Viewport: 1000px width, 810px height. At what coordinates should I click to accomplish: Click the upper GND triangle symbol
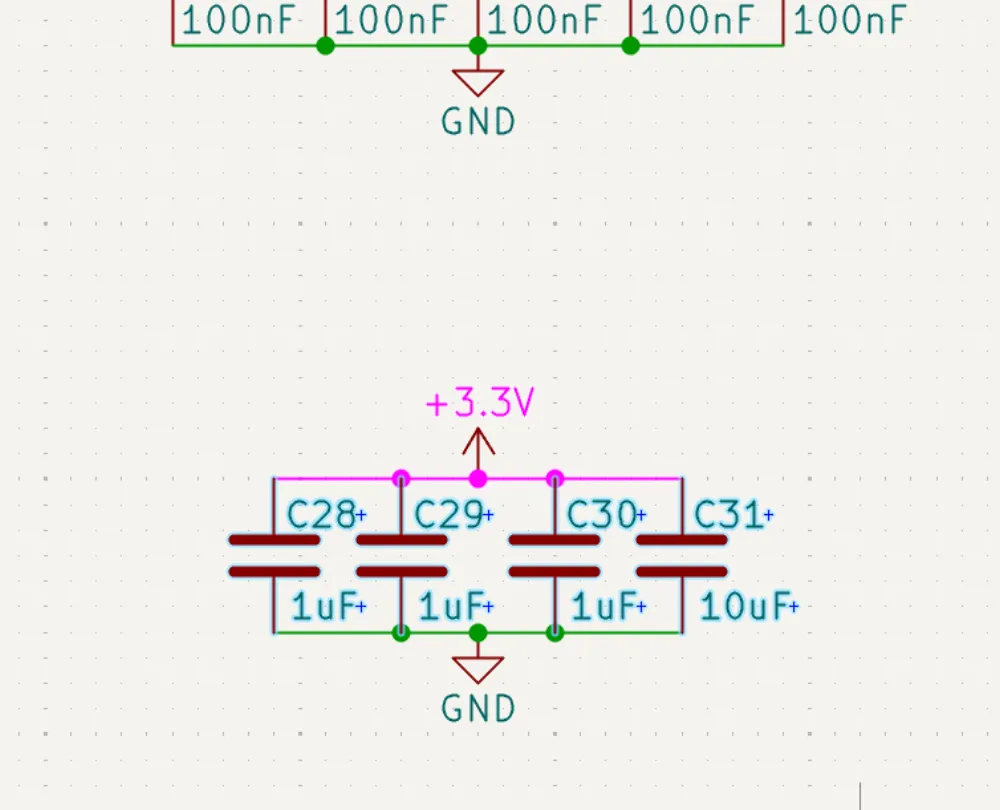click(478, 81)
